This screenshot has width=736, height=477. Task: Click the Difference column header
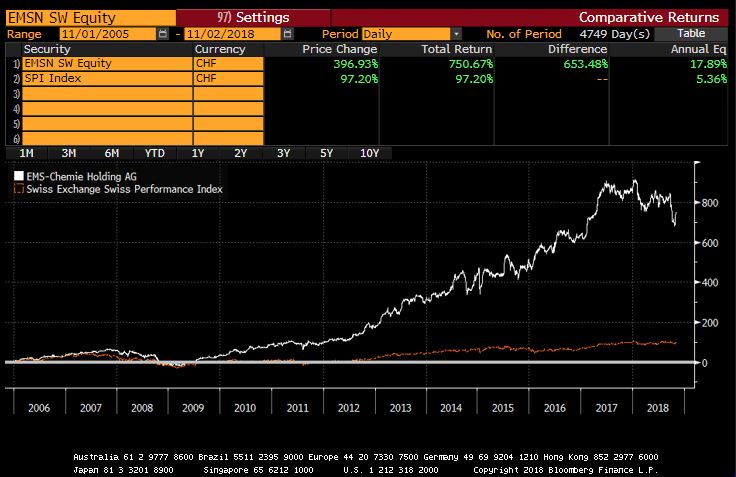point(577,49)
